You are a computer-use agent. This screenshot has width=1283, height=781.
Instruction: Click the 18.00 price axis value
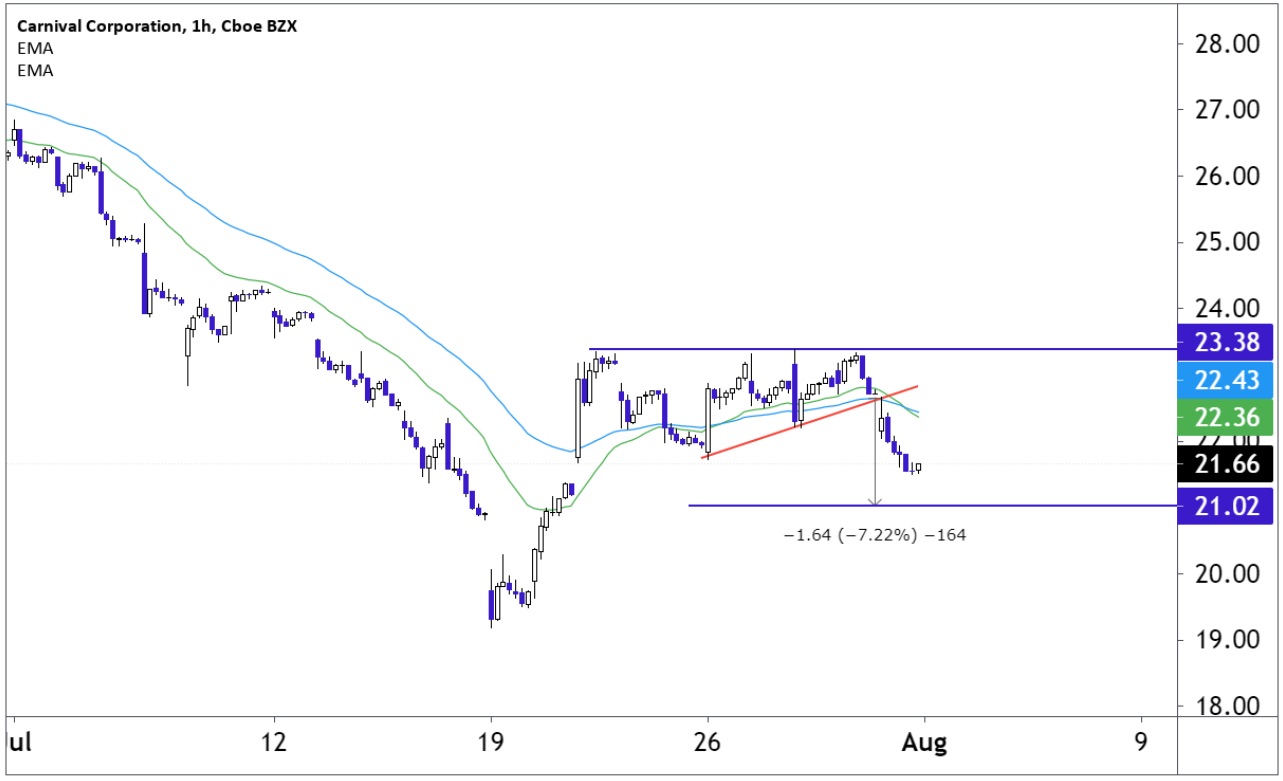(x=1225, y=705)
